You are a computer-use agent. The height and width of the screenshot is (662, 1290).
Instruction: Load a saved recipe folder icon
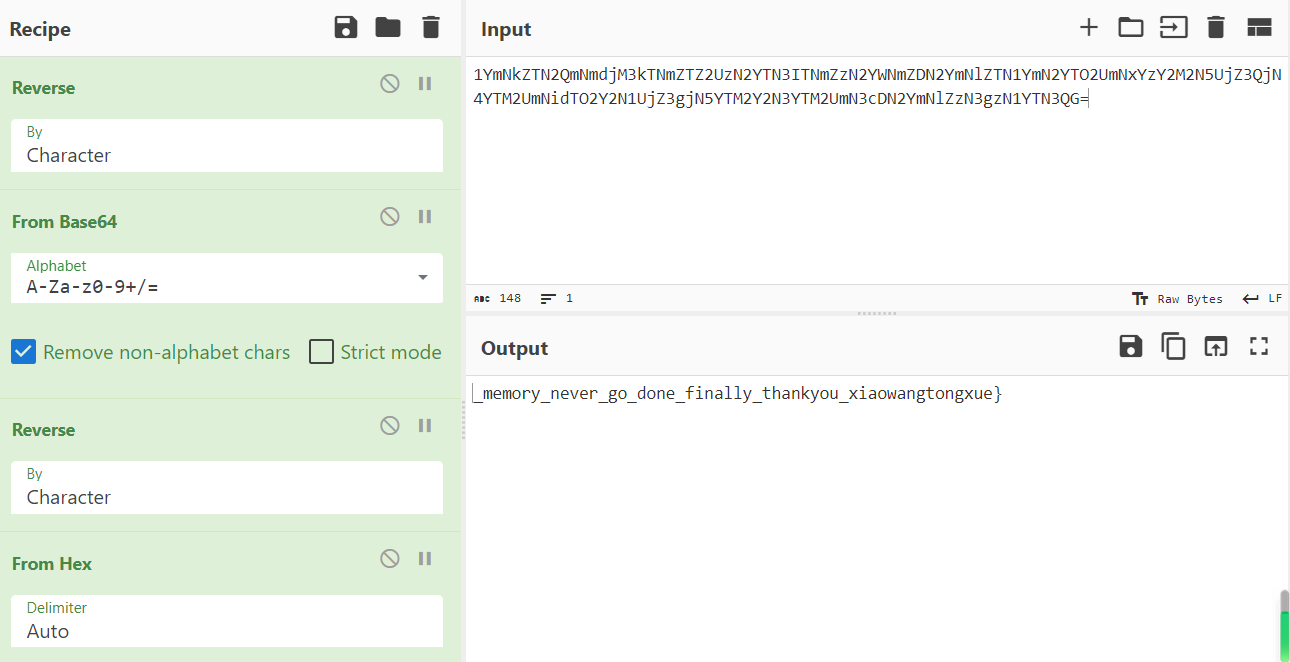(x=388, y=28)
